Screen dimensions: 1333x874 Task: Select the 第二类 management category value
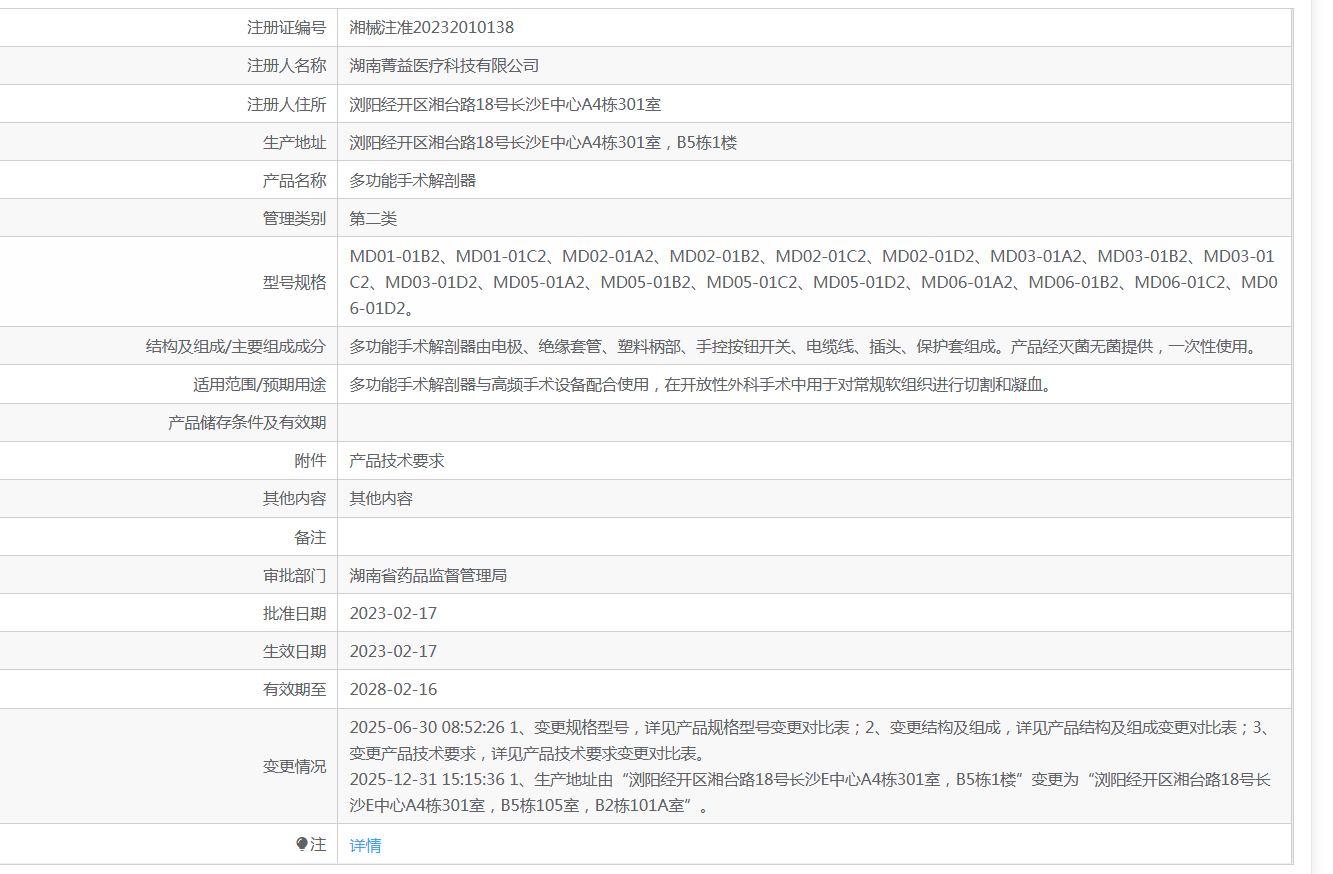coord(373,218)
